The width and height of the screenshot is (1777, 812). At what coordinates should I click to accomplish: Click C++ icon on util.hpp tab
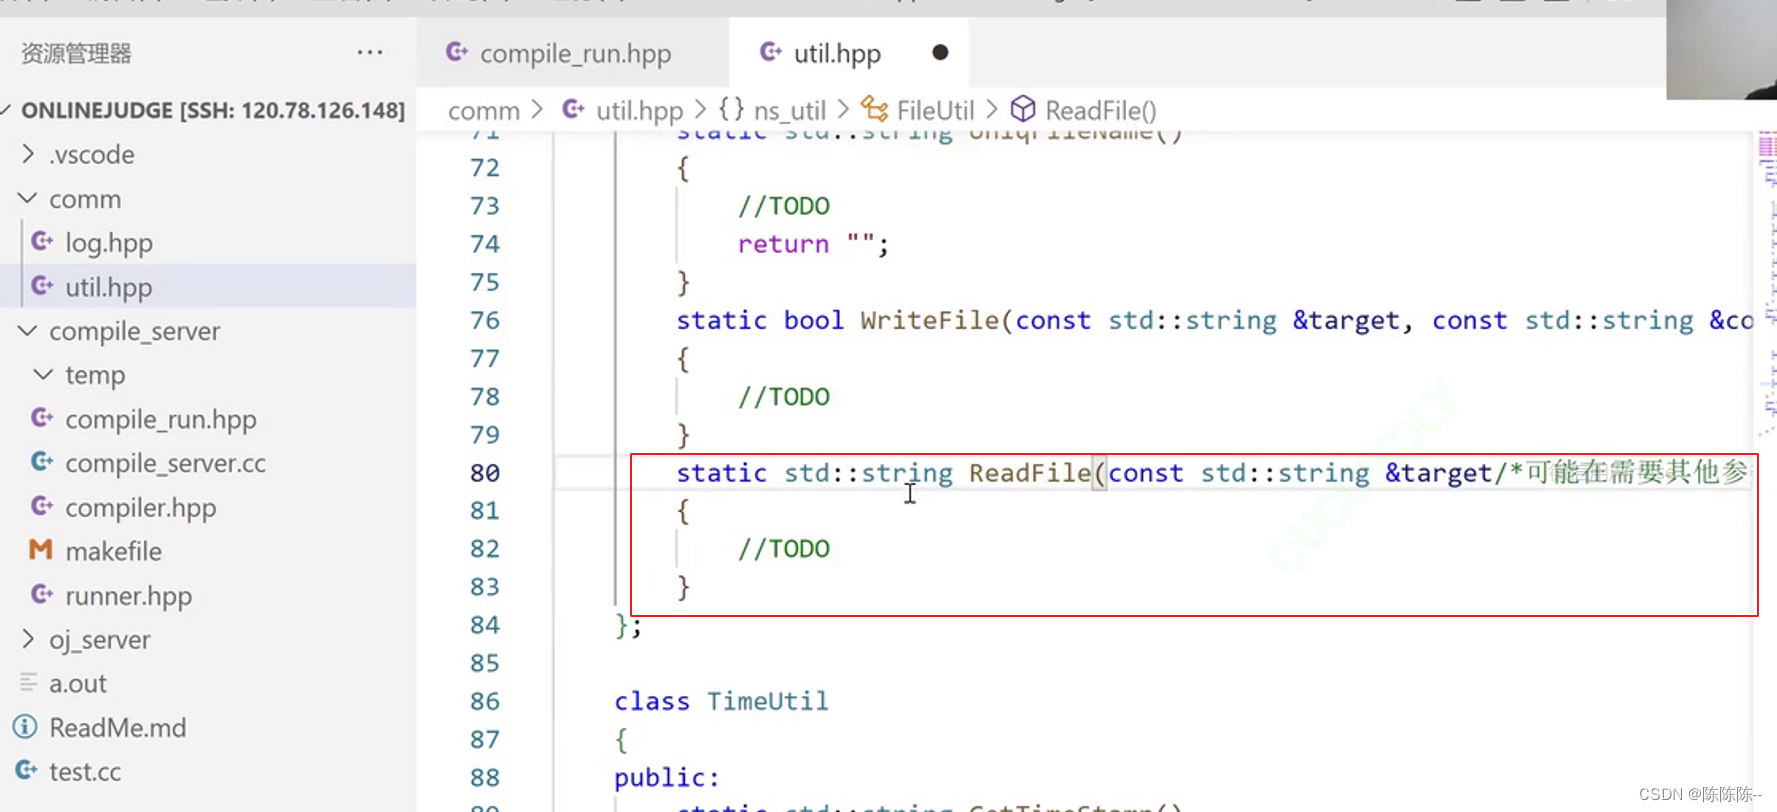tap(771, 52)
